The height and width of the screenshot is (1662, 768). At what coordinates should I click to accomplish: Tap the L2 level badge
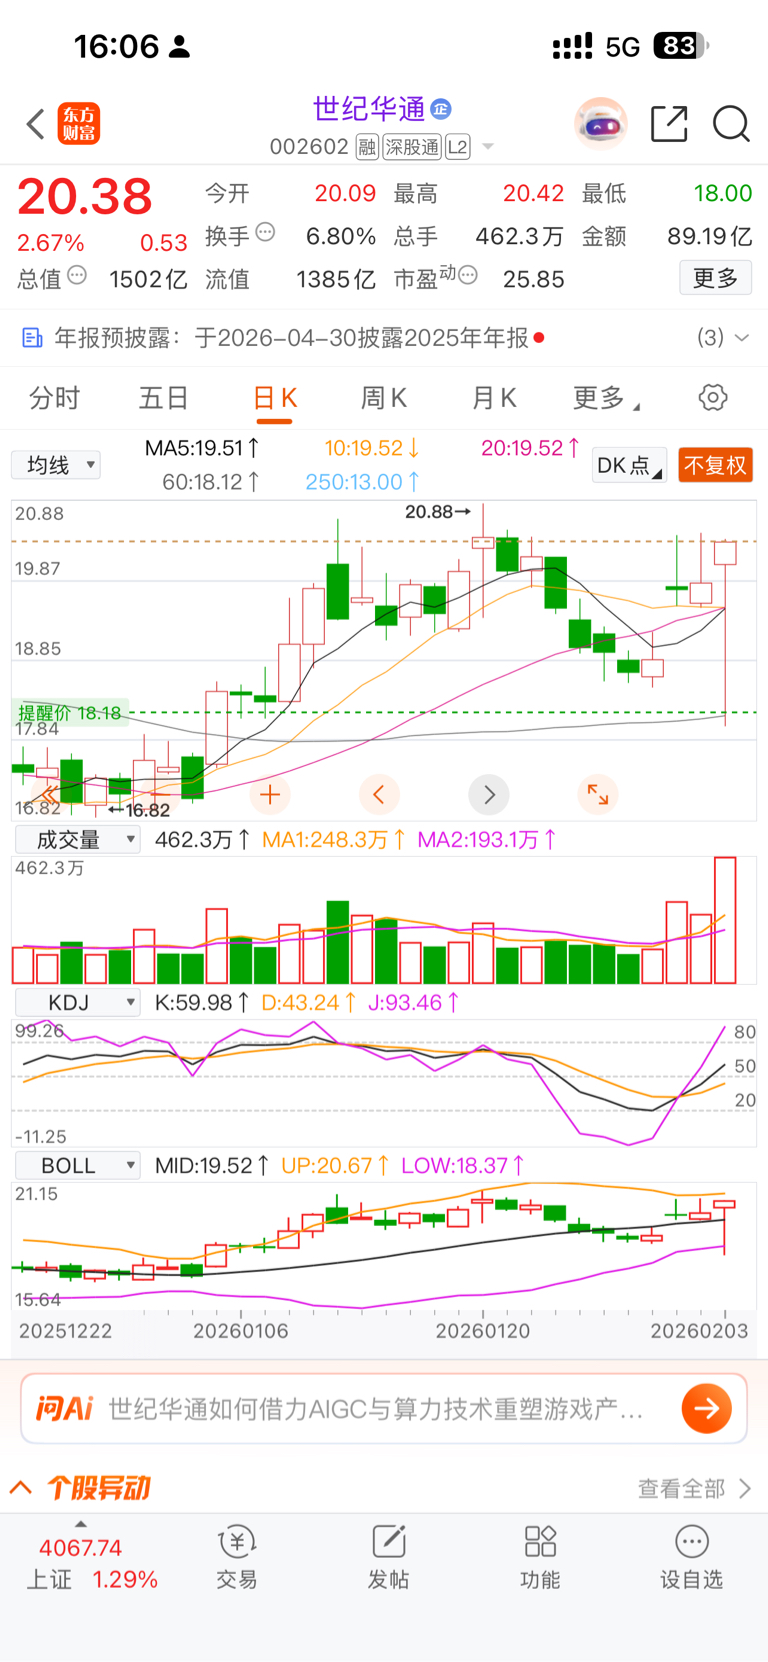[x=457, y=147]
